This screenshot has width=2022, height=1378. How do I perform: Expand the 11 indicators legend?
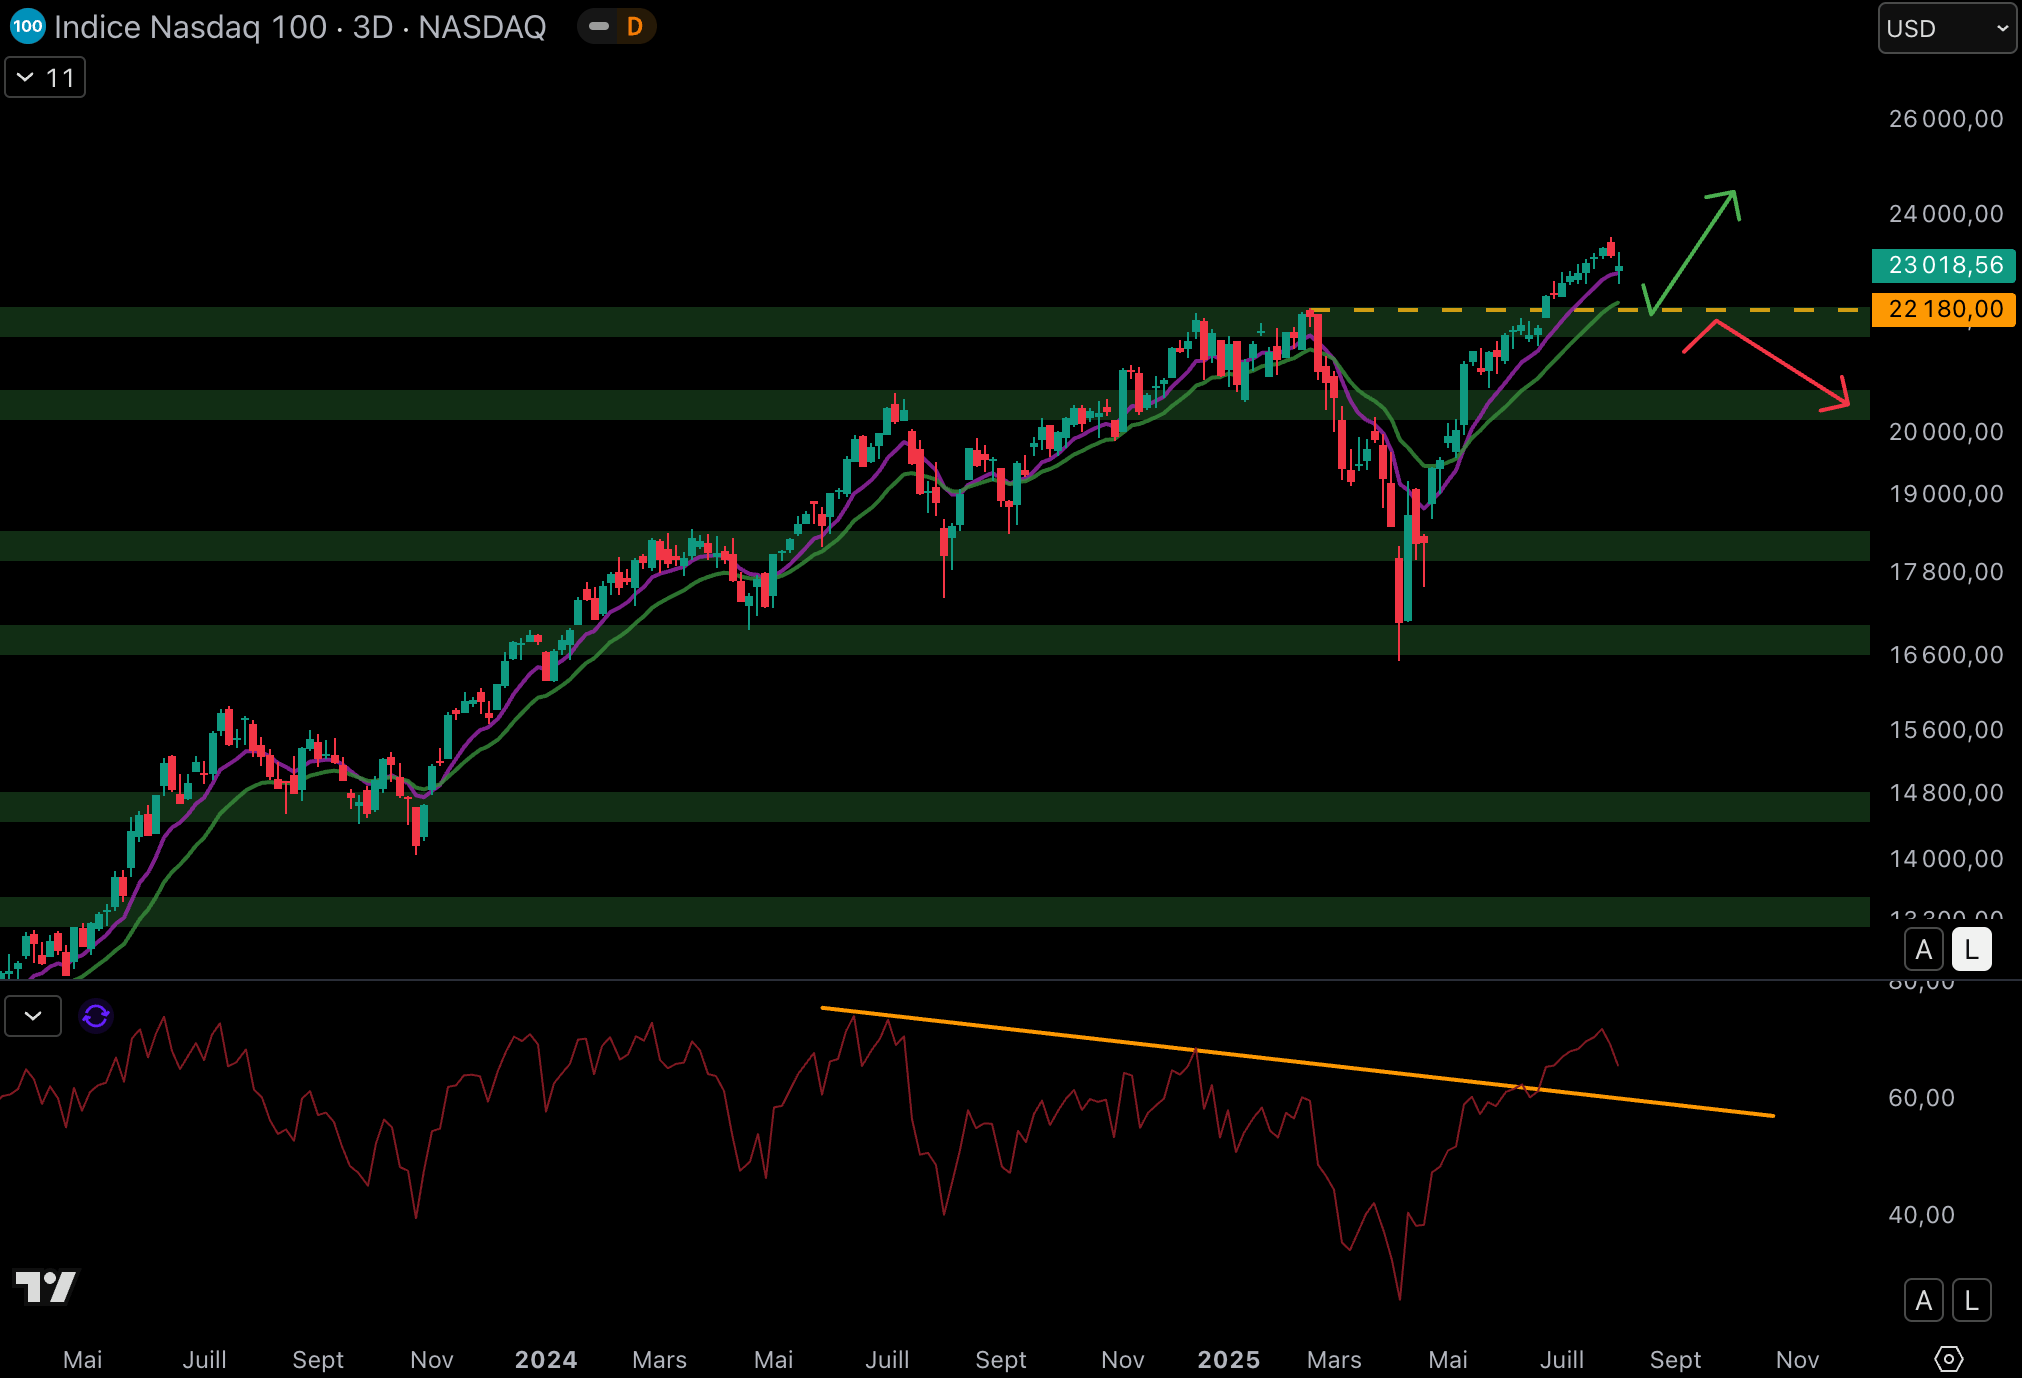[45, 78]
